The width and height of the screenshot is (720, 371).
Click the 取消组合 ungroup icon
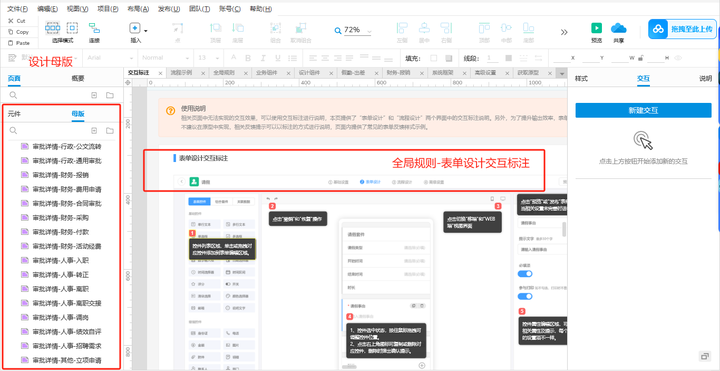pyautogui.click(x=300, y=28)
